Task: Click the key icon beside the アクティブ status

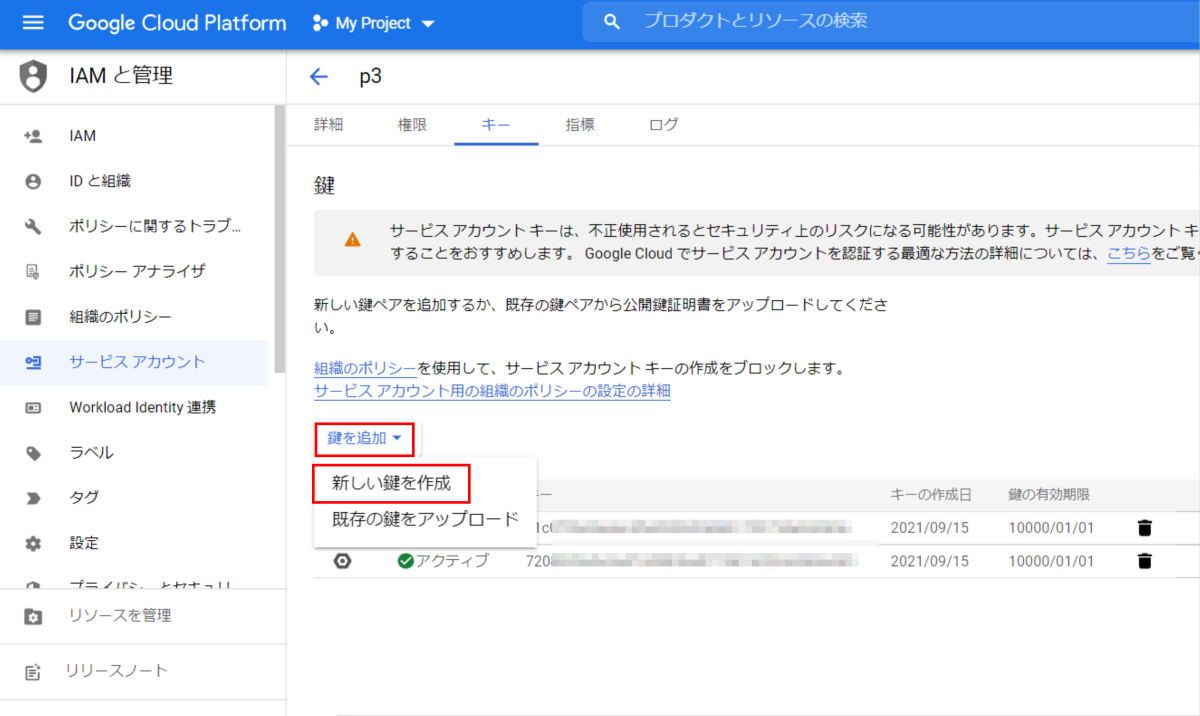Action: [342, 561]
